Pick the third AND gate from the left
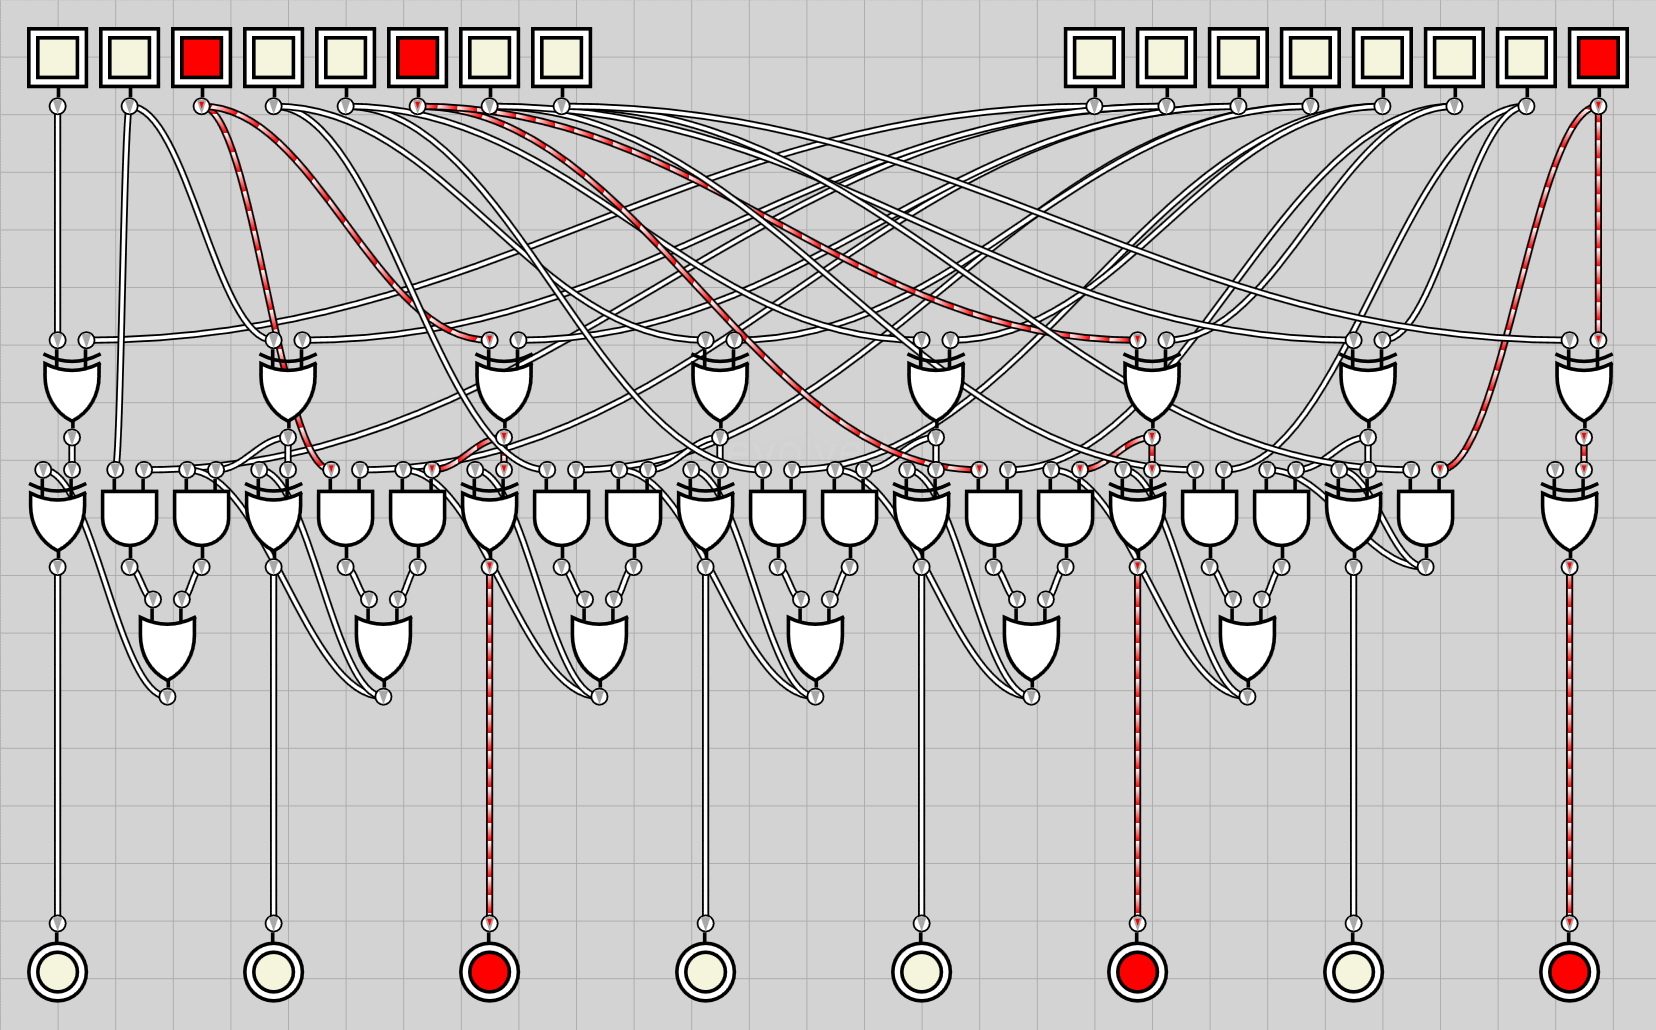The width and height of the screenshot is (1656, 1030). 345,518
